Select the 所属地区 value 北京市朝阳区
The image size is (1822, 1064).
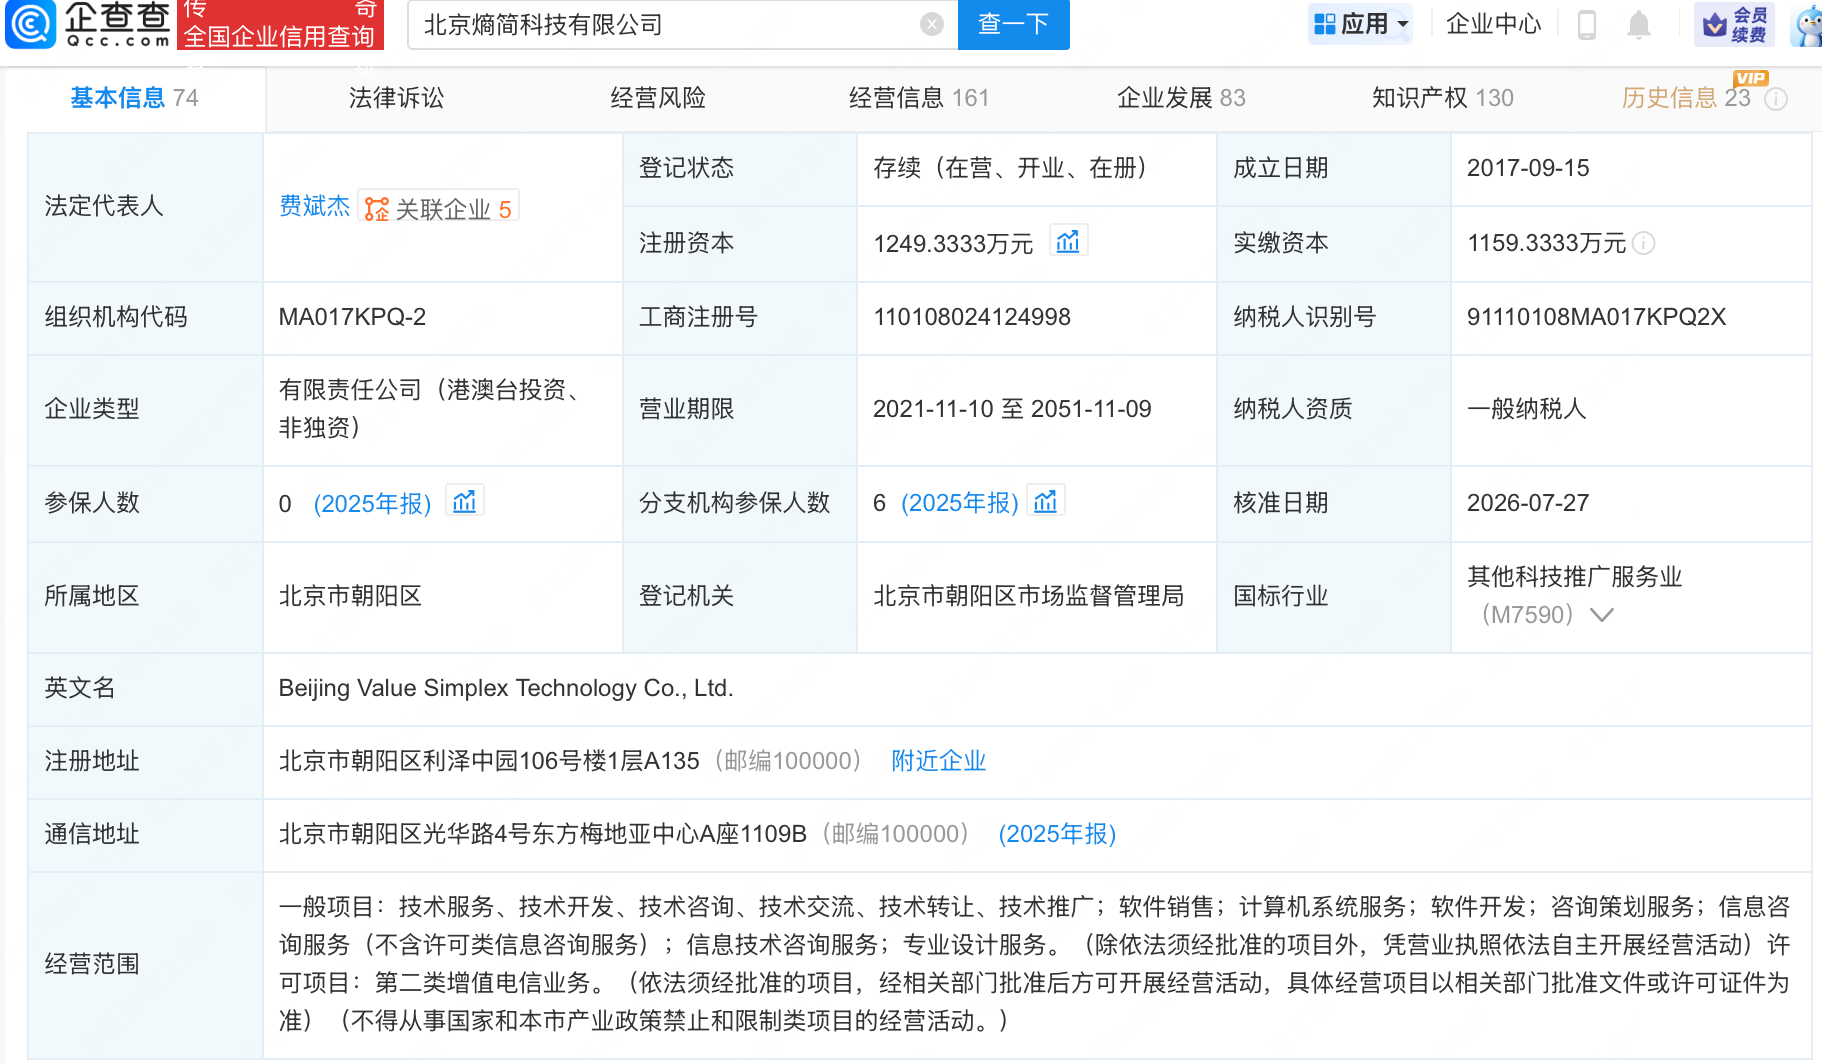350,596
